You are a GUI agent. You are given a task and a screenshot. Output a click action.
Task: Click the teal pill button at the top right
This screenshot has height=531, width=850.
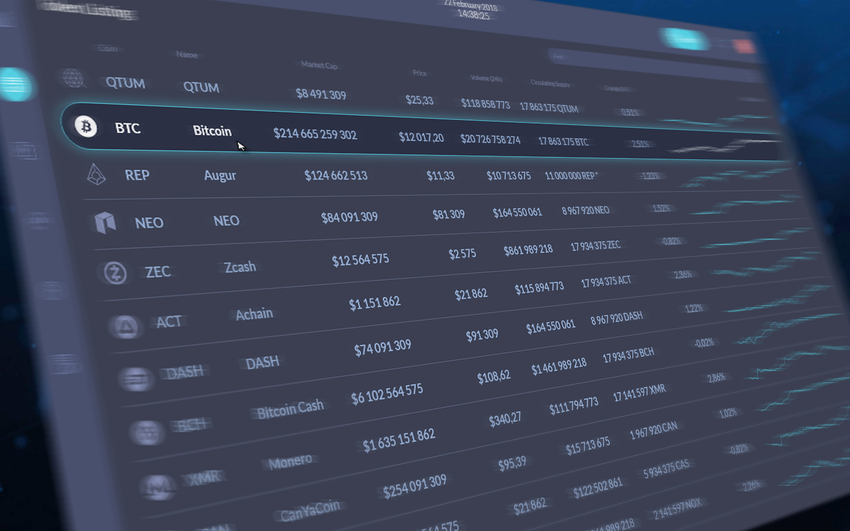(685, 39)
